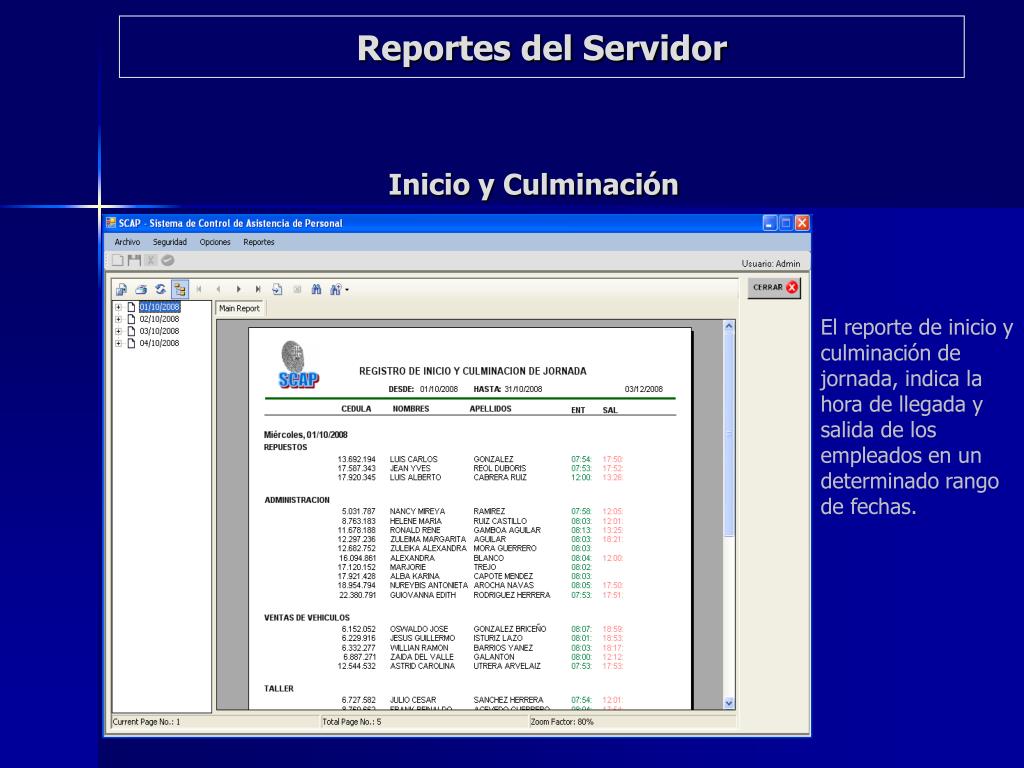The height and width of the screenshot is (768, 1024).
Task: Click the grayed close current view icon
Action: point(297,289)
